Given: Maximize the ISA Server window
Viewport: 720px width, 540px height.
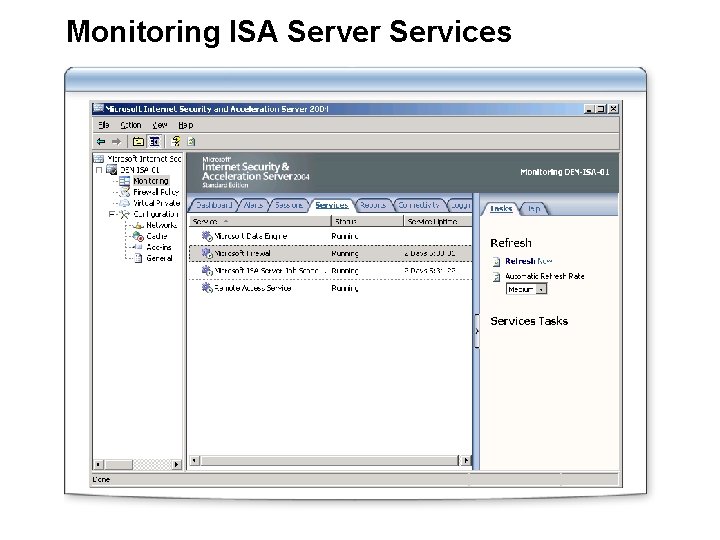Looking at the screenshot, I should pyautogui.click(x=601, y=109).
